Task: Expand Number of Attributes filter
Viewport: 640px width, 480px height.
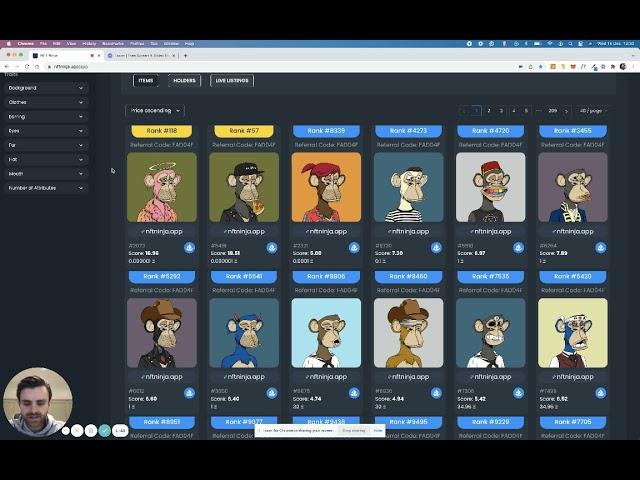Action: coord(46,188)
